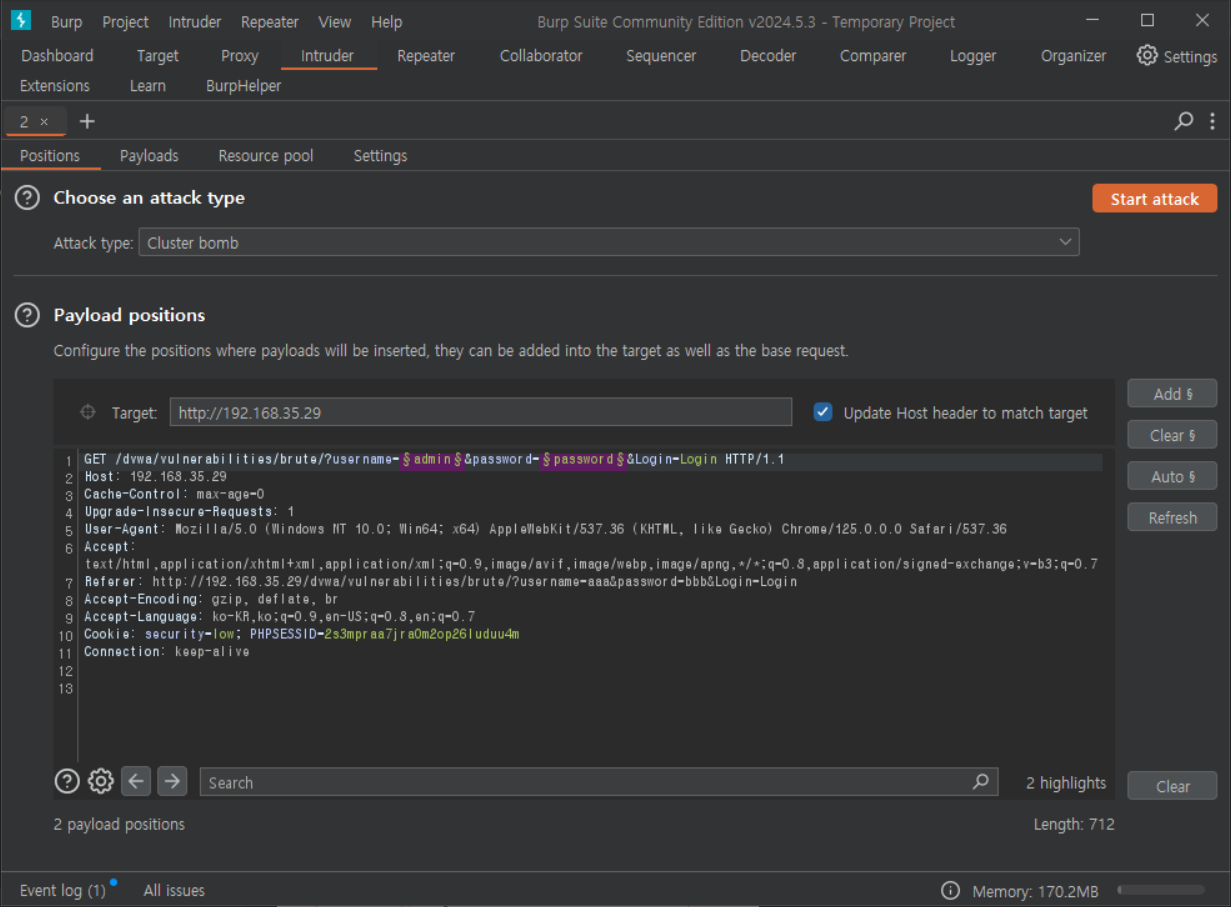
Task: Switch to the Sequencer tab
Action: tap(661, 56)
